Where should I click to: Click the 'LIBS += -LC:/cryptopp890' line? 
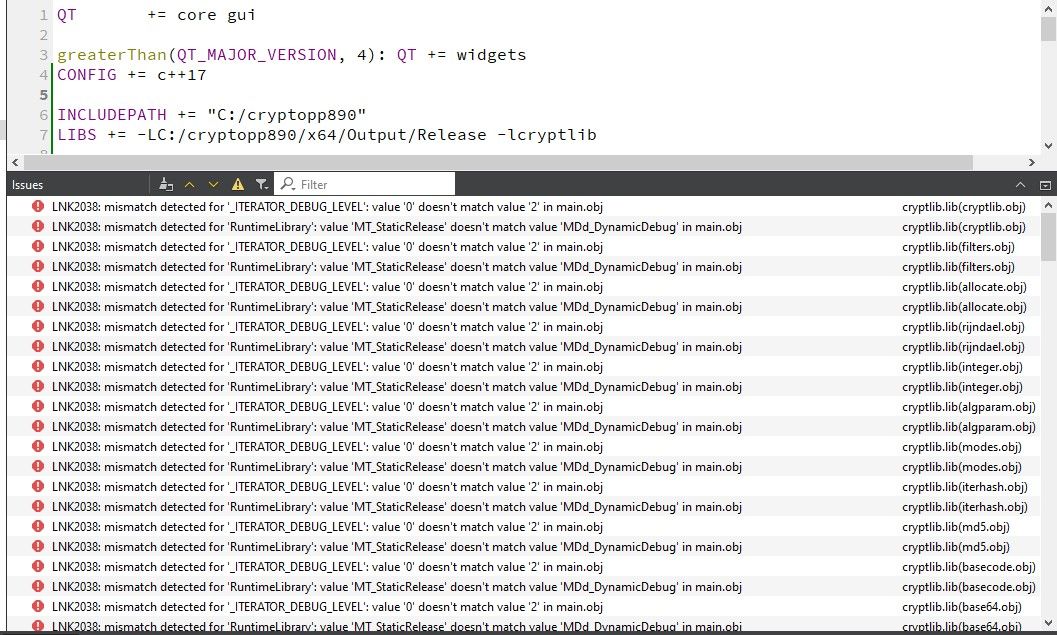[x=326, y=135]
